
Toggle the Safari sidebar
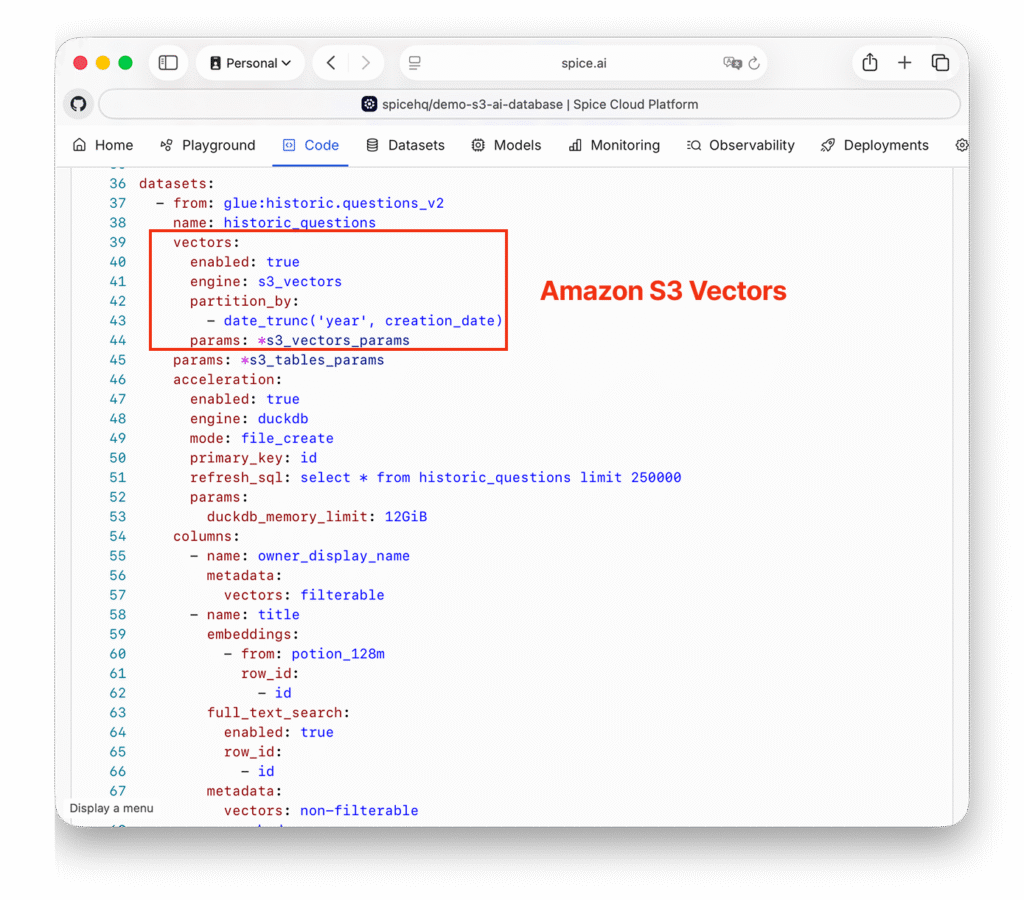pyautogui.click(x=168, y=63)
